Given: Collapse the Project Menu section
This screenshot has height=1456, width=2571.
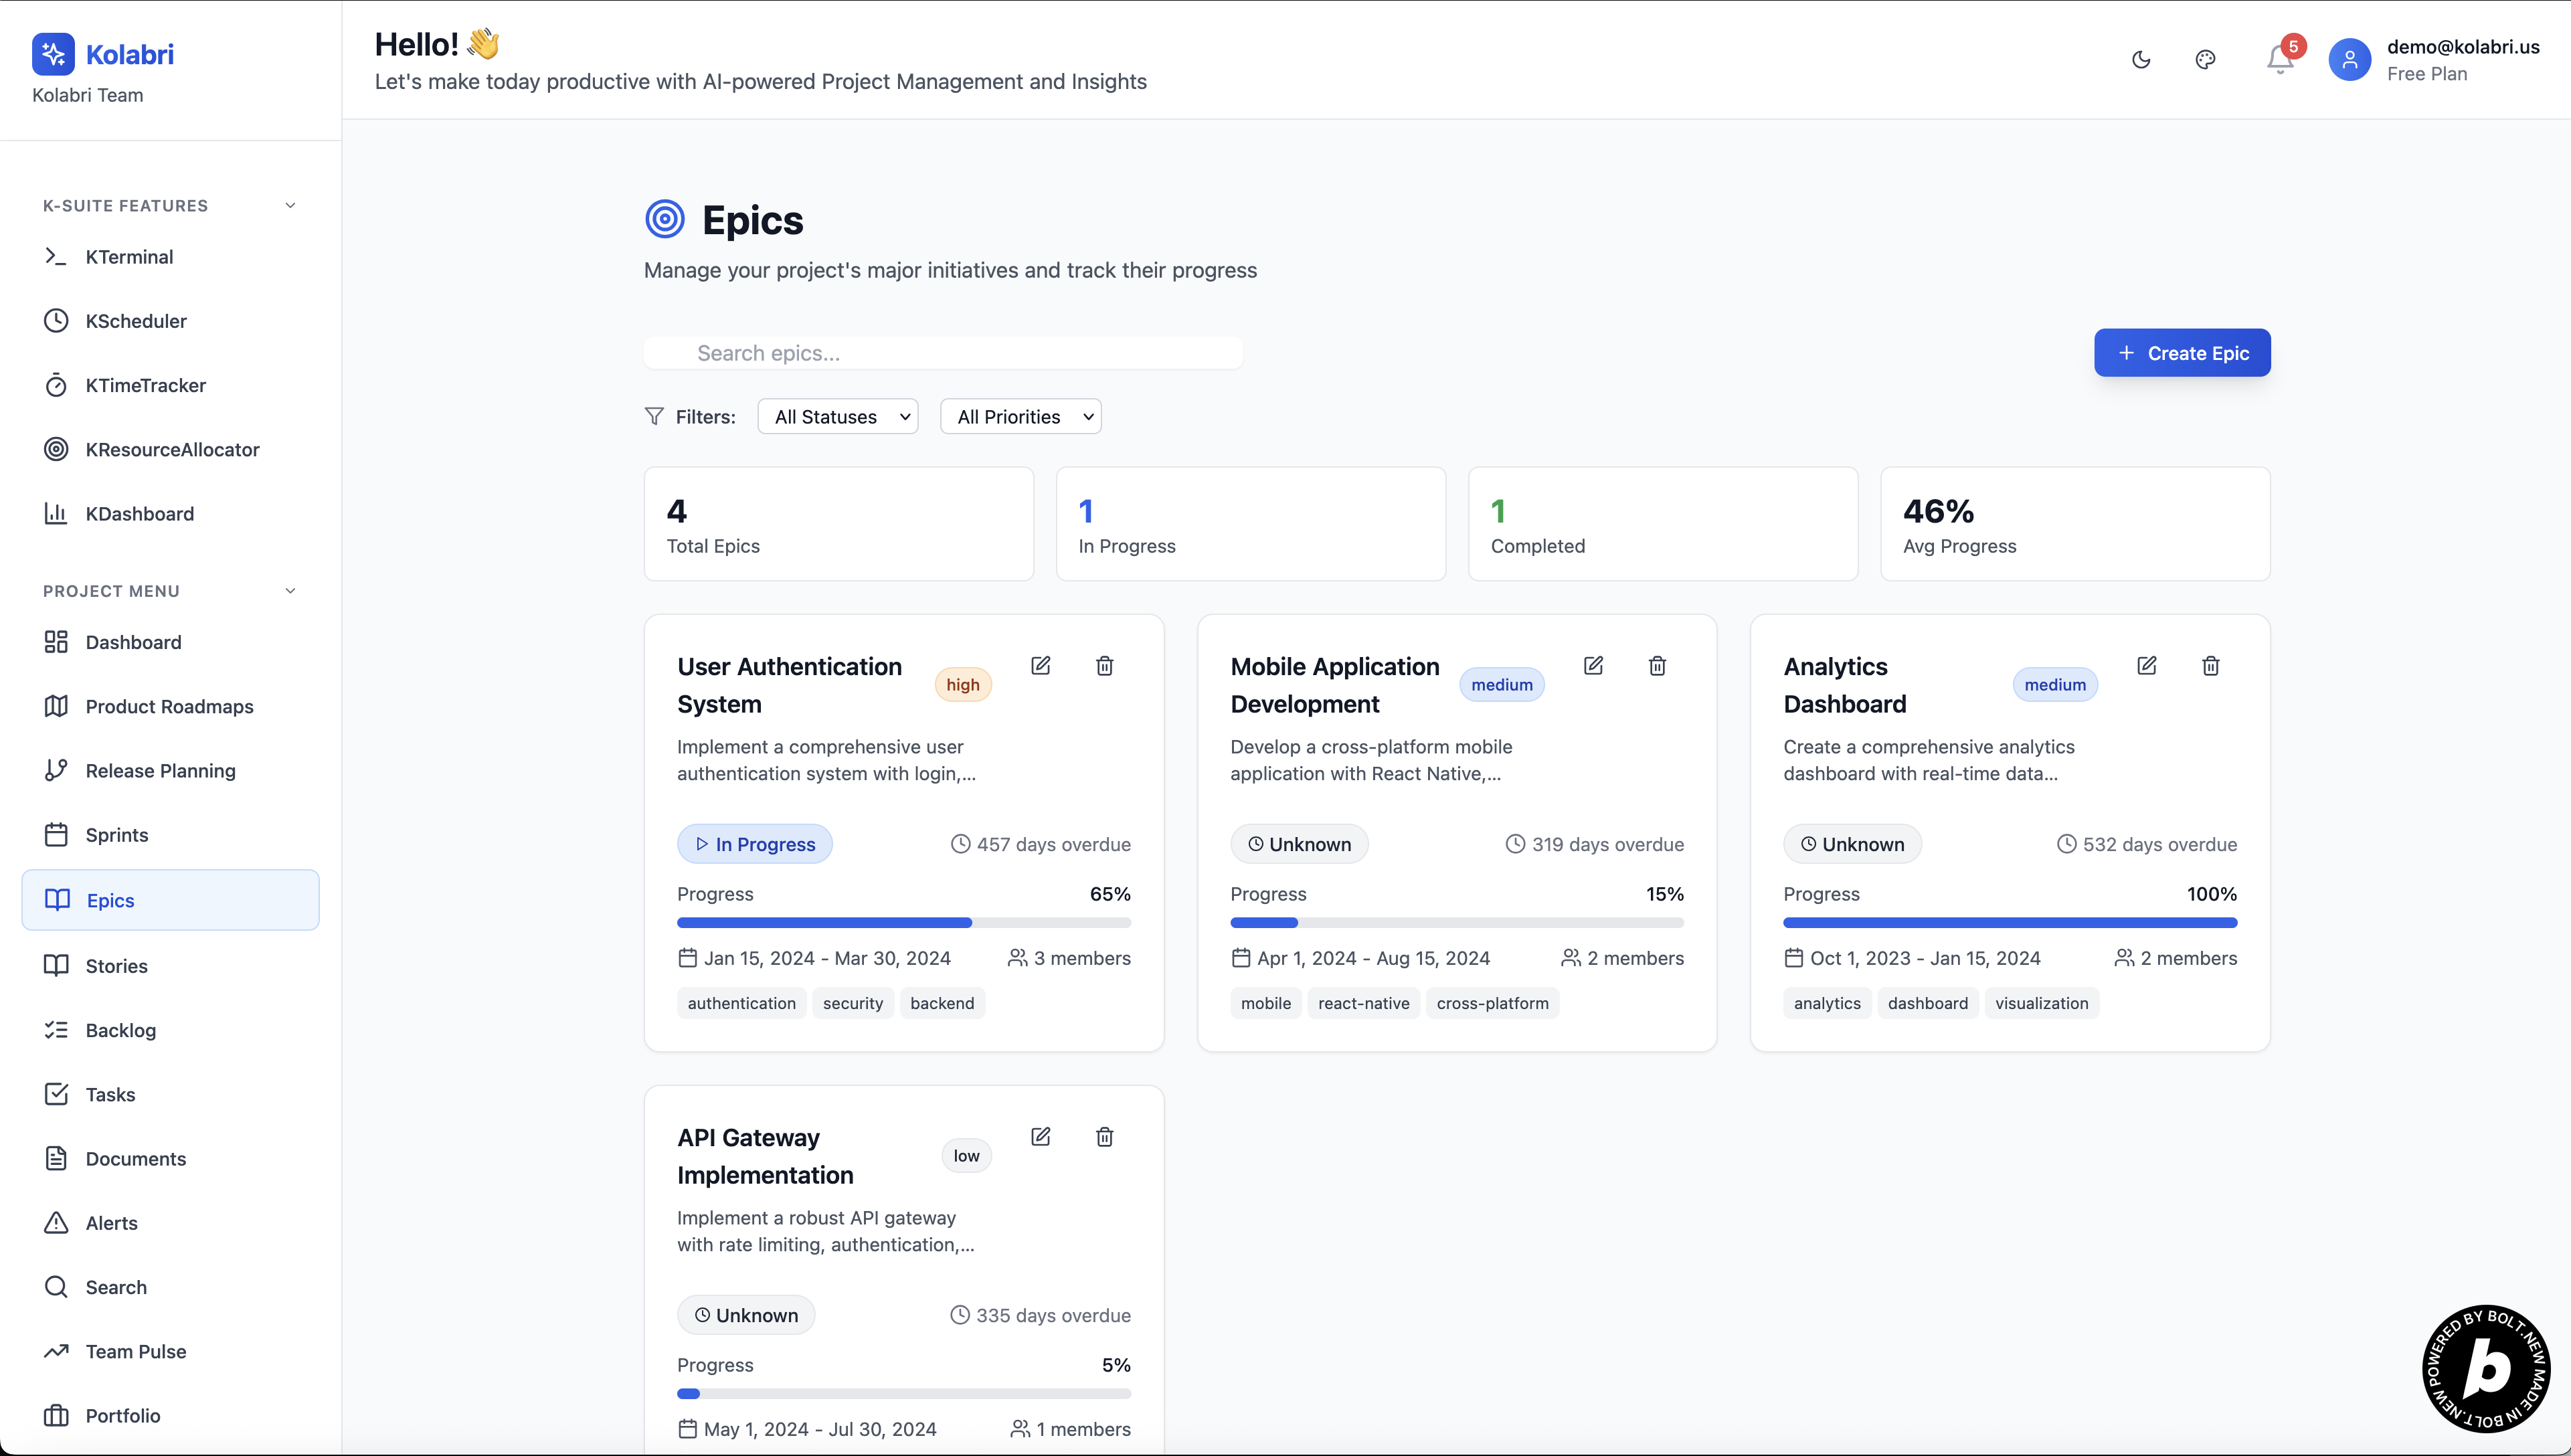Looking at the screenshot, I should point(290,591).
